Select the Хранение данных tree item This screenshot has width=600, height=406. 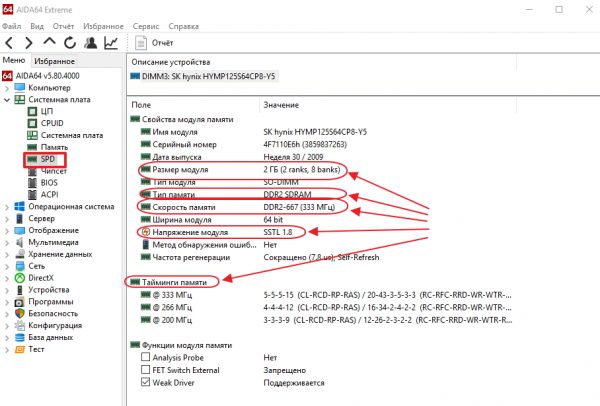coord(60,254)
